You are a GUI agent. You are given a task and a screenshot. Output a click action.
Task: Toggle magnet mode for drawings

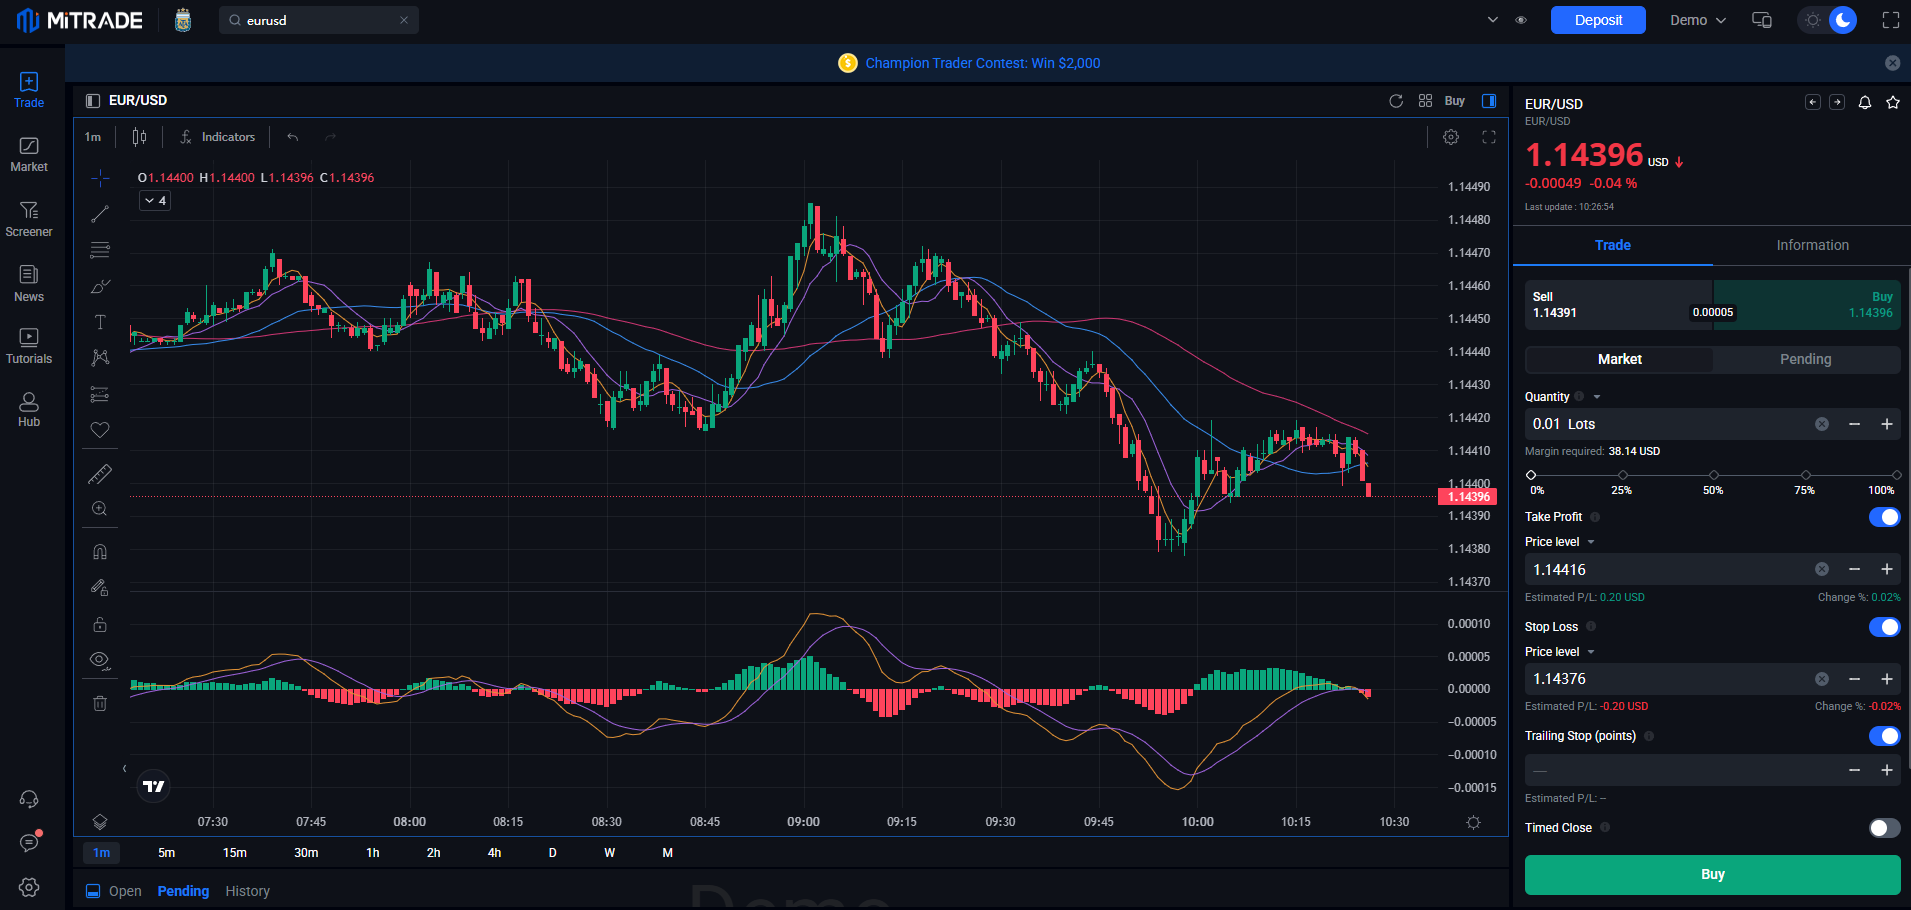[x=100, y=552]
